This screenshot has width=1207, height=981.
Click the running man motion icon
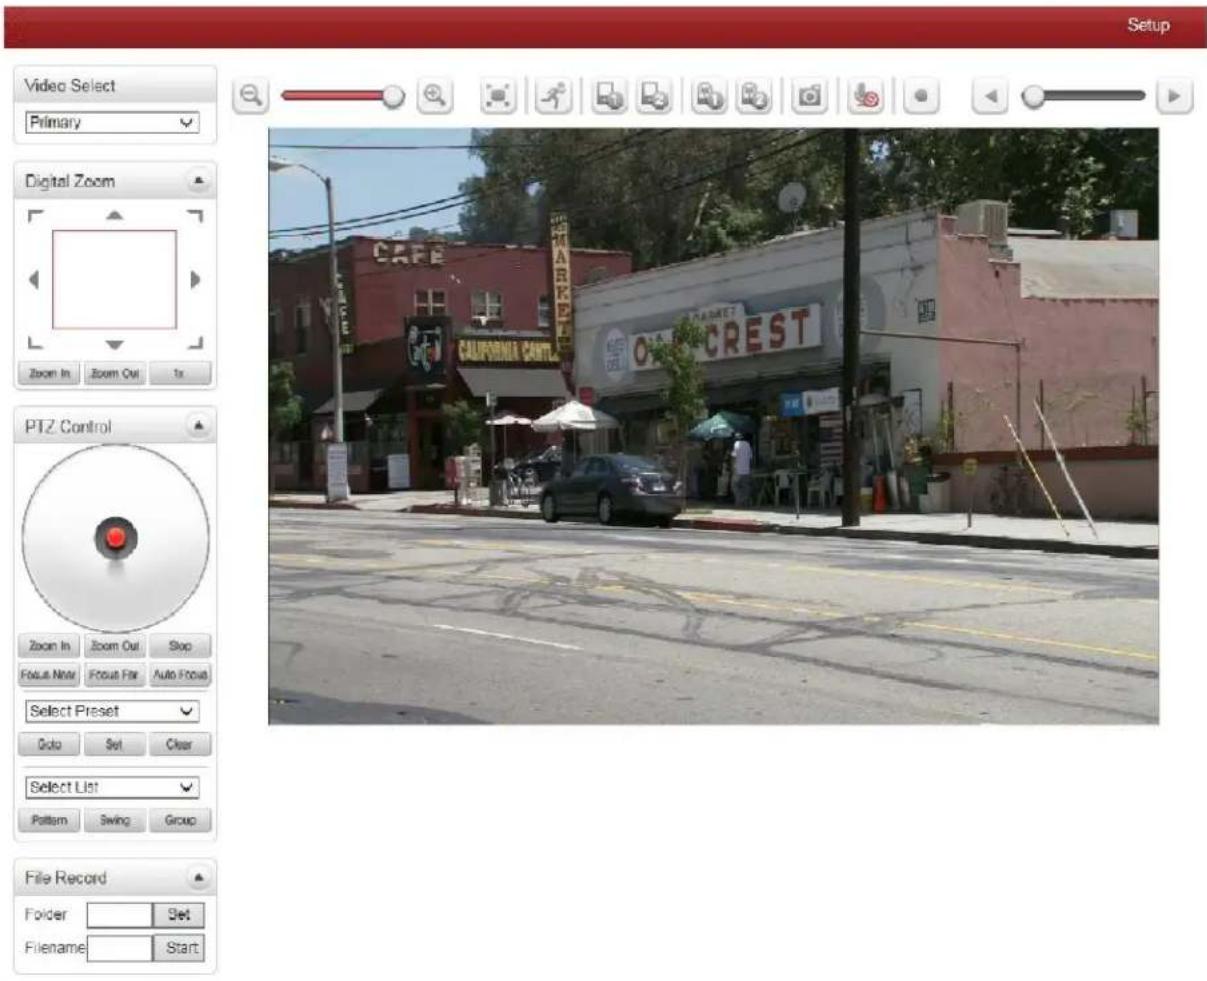tap(553, 96)
